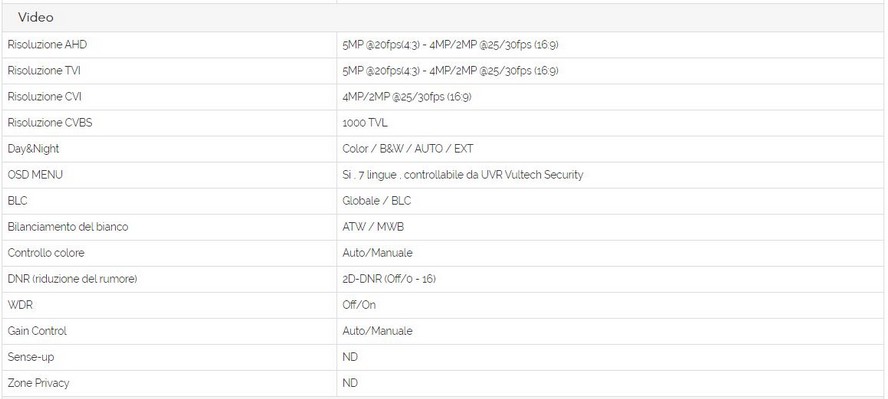The width and height of the screenshot is (888, 399).
Task: Click the ATW / MWB value
Action: 373,227
